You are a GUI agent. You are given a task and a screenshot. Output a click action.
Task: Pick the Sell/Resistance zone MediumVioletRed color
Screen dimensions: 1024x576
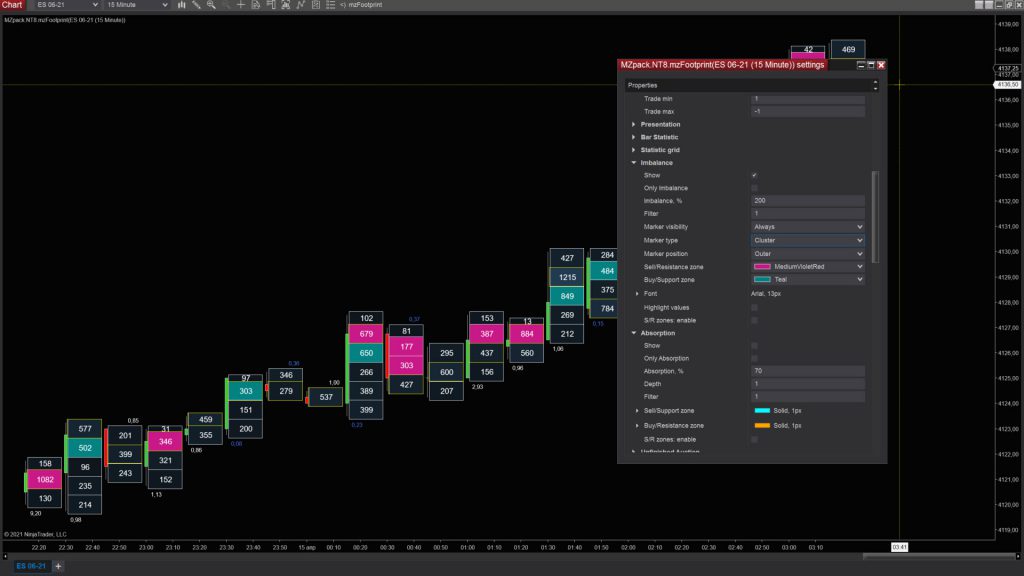coord(808,266)
